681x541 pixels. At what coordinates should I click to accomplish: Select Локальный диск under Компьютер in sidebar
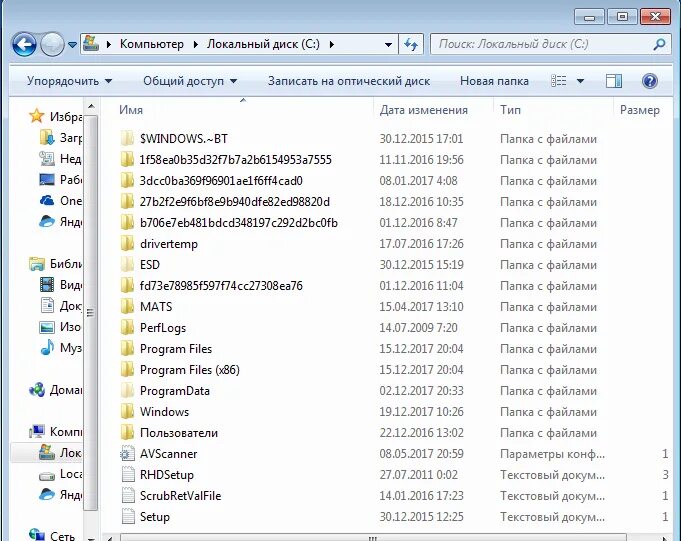60,452
